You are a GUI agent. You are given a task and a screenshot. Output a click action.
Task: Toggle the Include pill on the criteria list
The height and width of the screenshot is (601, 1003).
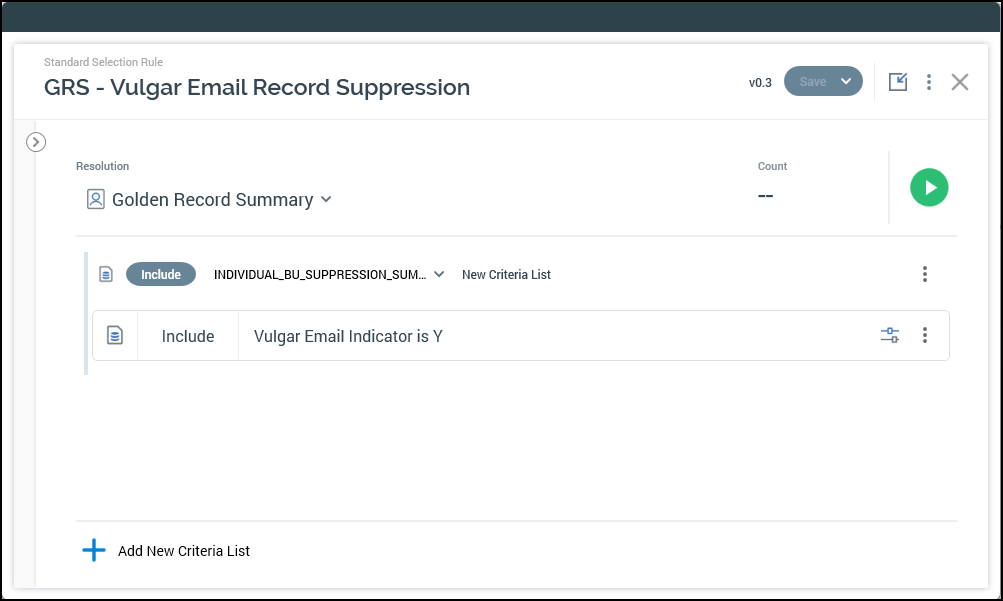point(161,274)
